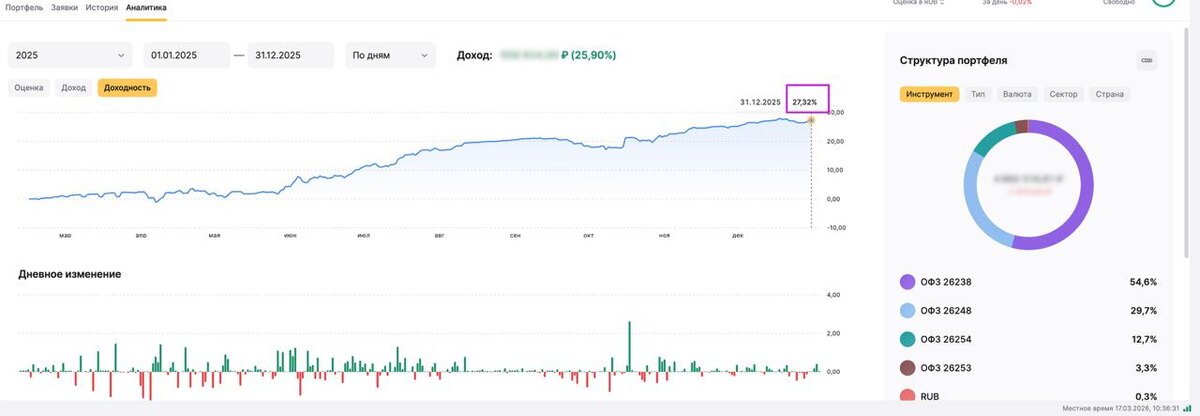The width and height of the screenshot is (1200, 416).
Task: Click the Местное время status bar text
Action: coord(1120,408)
